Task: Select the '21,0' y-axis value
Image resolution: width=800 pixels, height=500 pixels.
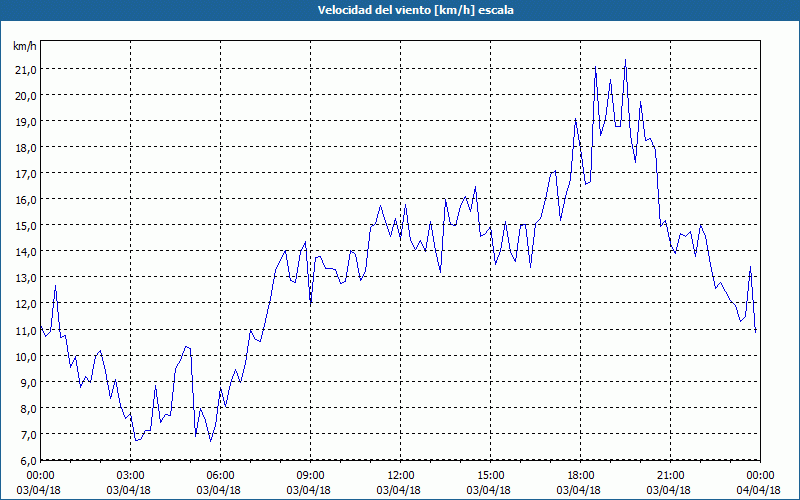Action: point(26,69)
